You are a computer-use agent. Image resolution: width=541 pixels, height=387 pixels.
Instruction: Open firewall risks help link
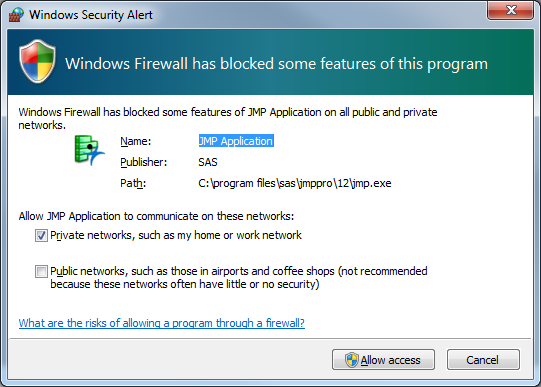[161, 323]
